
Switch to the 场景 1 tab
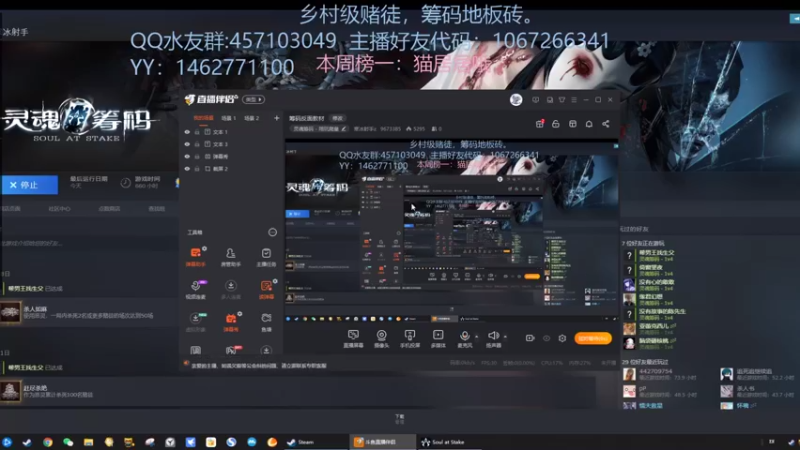point(229,118)
